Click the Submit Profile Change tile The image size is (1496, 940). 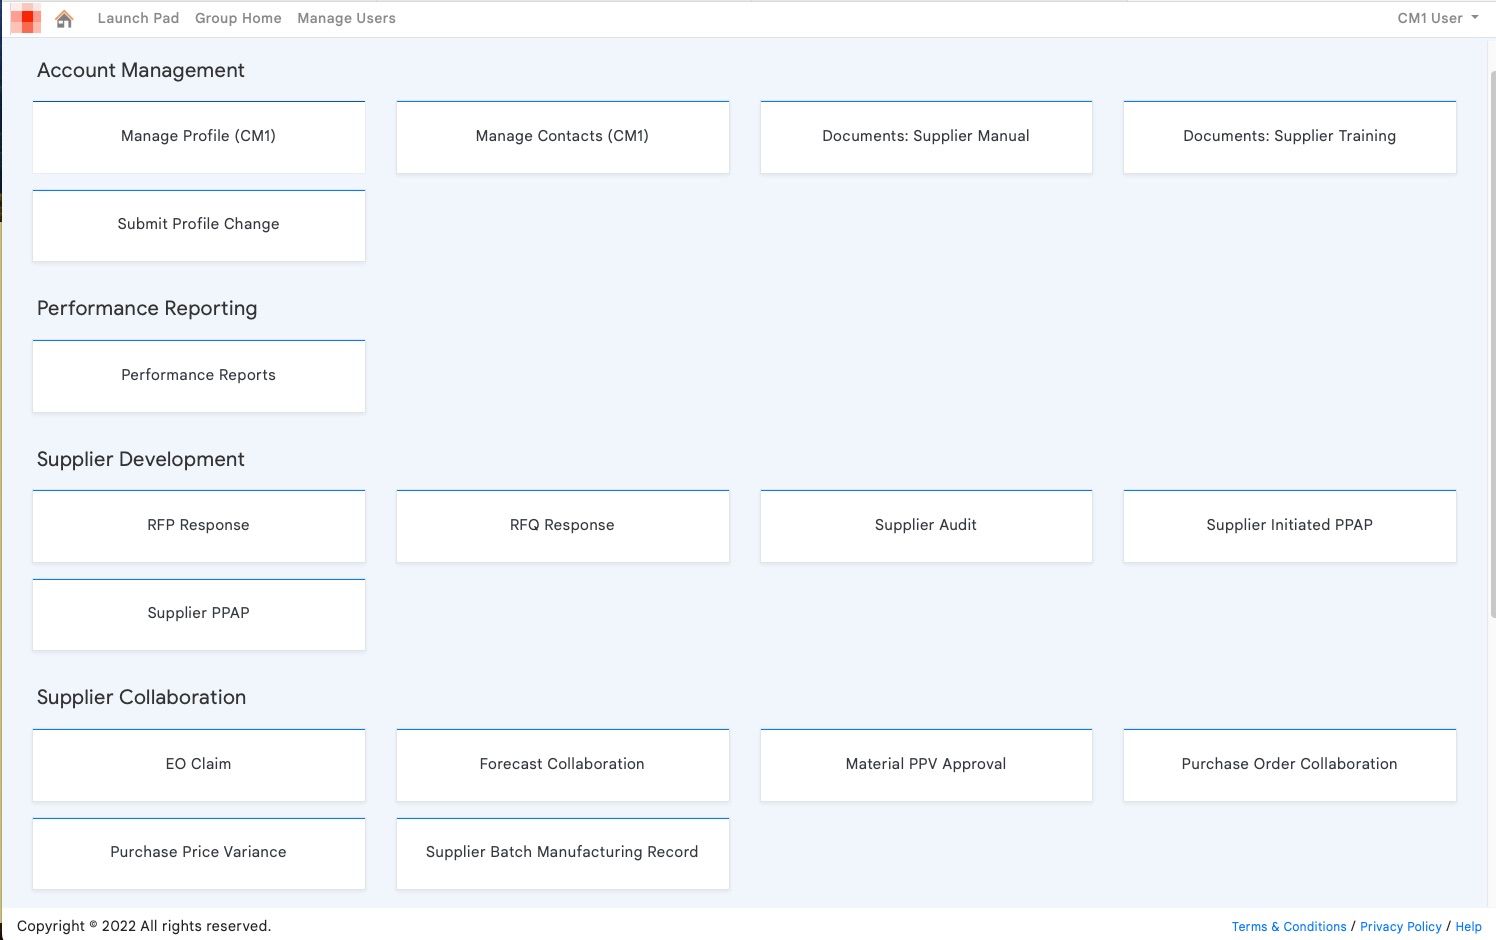coord(198,225)
